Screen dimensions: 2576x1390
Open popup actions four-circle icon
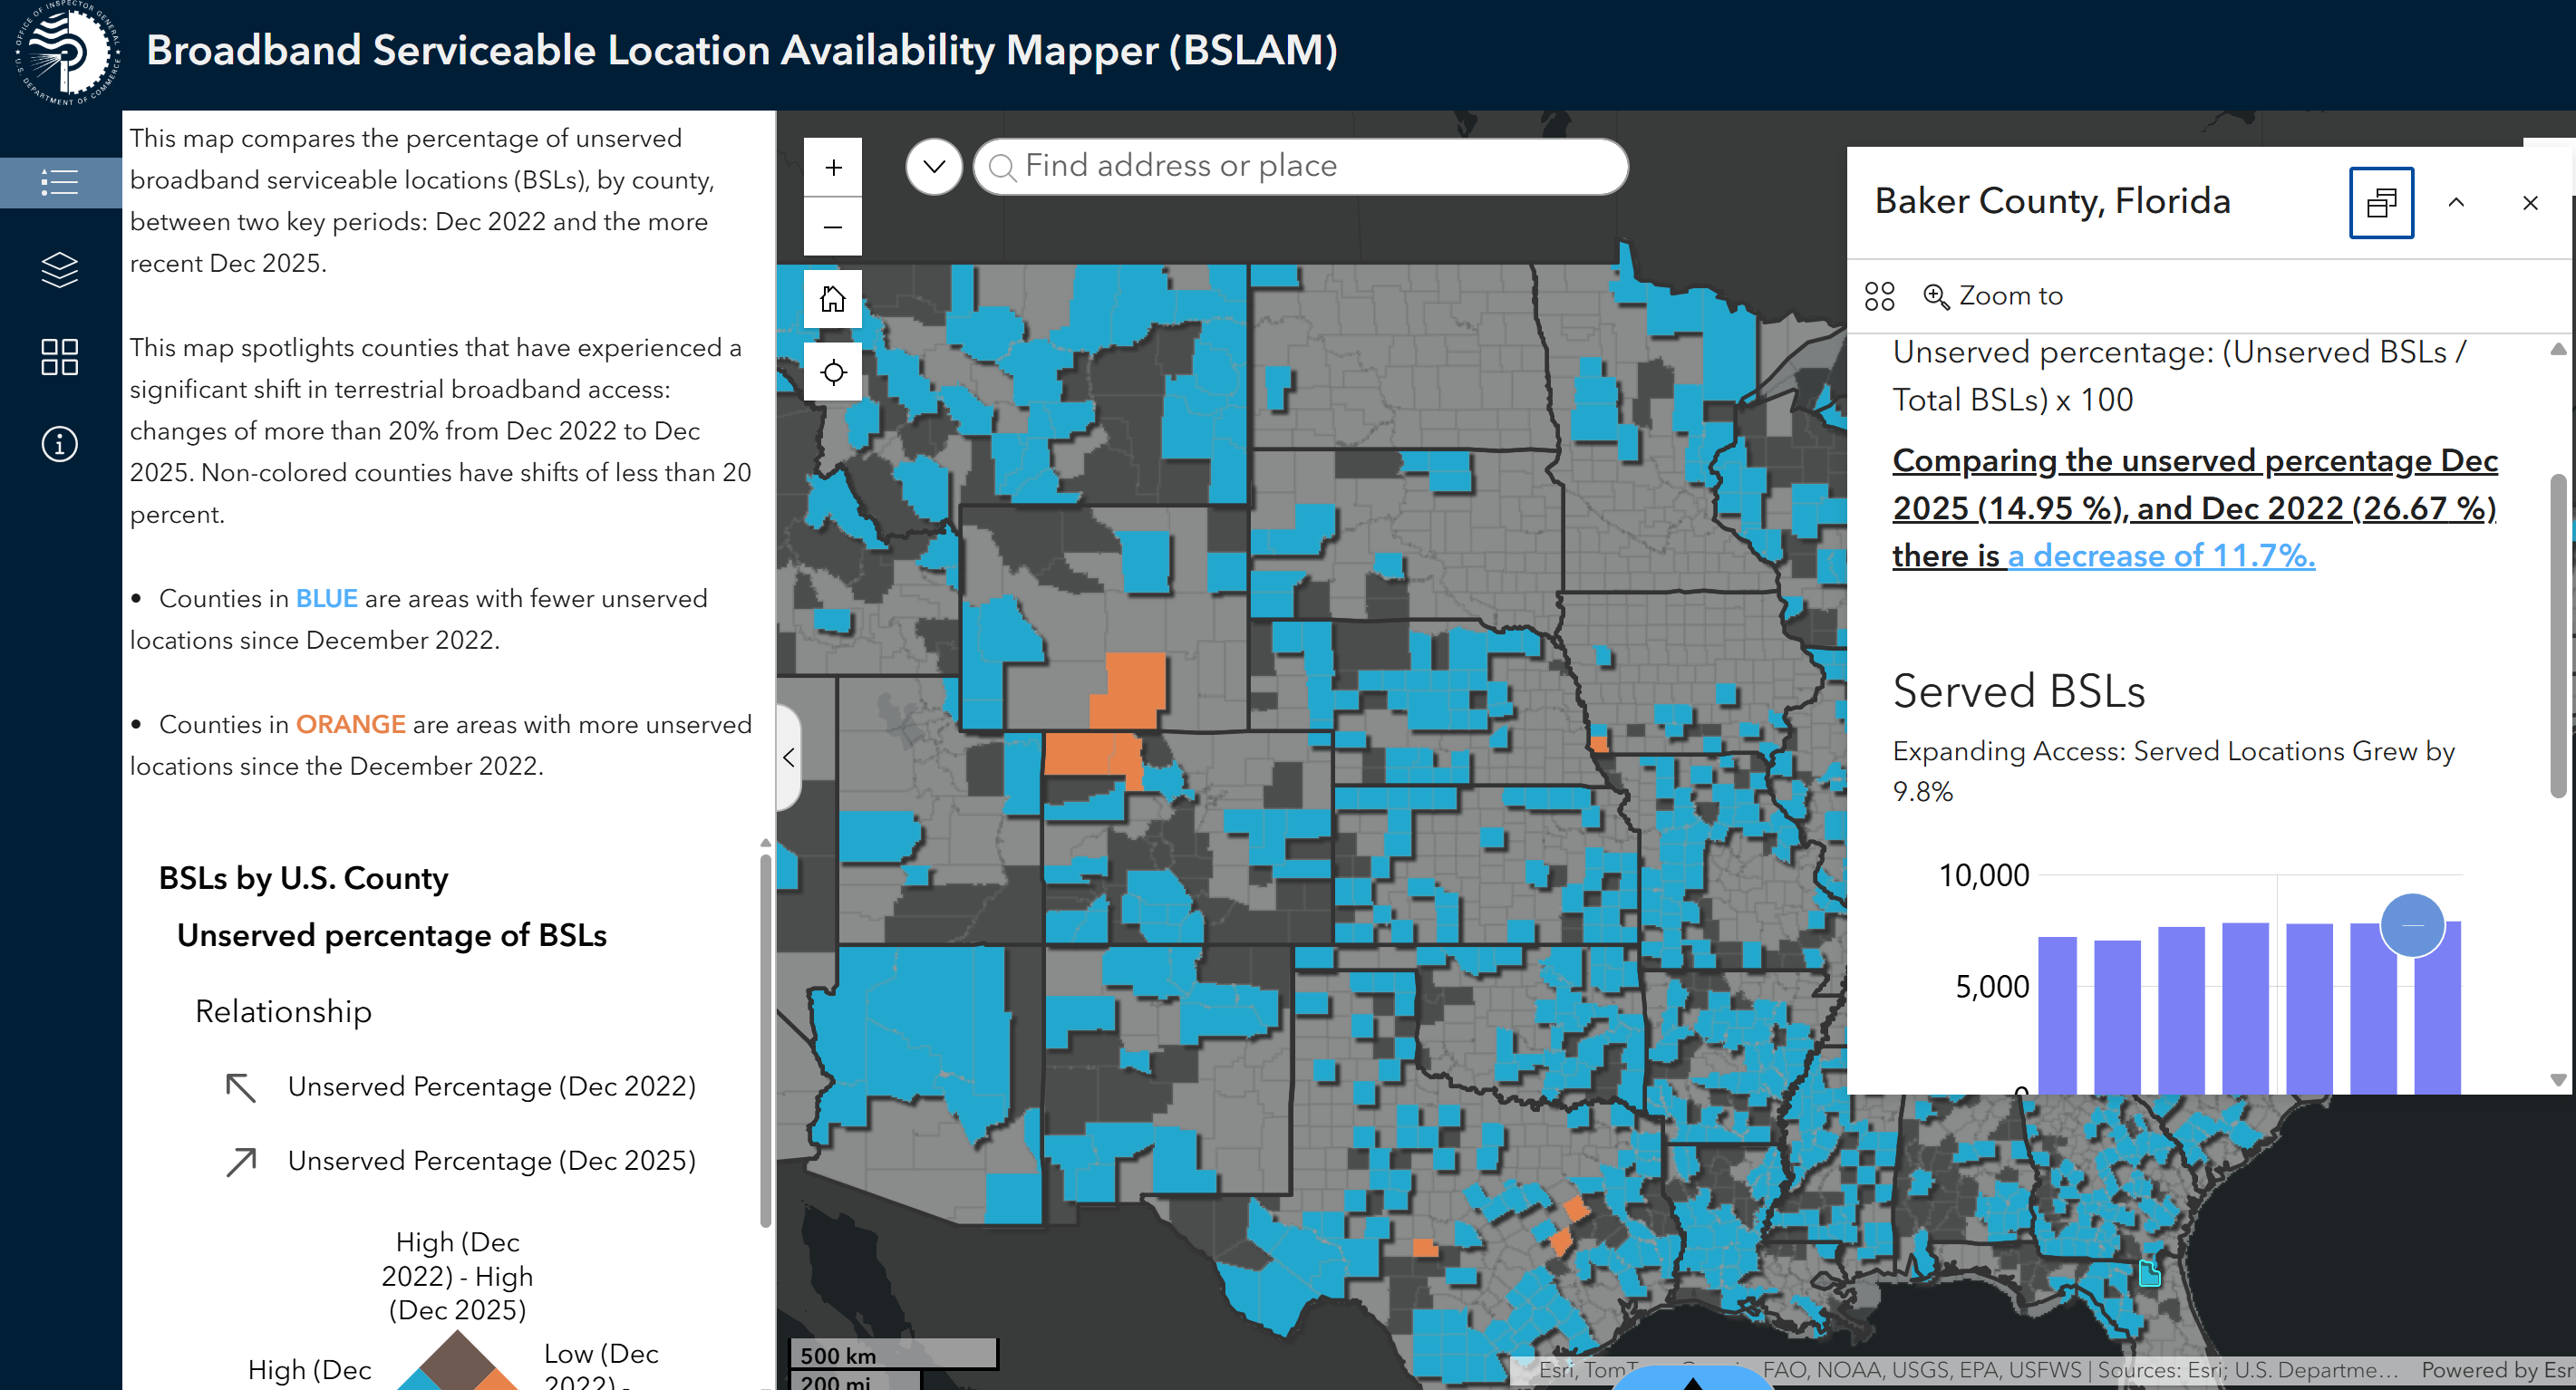tap(1879, 296)
